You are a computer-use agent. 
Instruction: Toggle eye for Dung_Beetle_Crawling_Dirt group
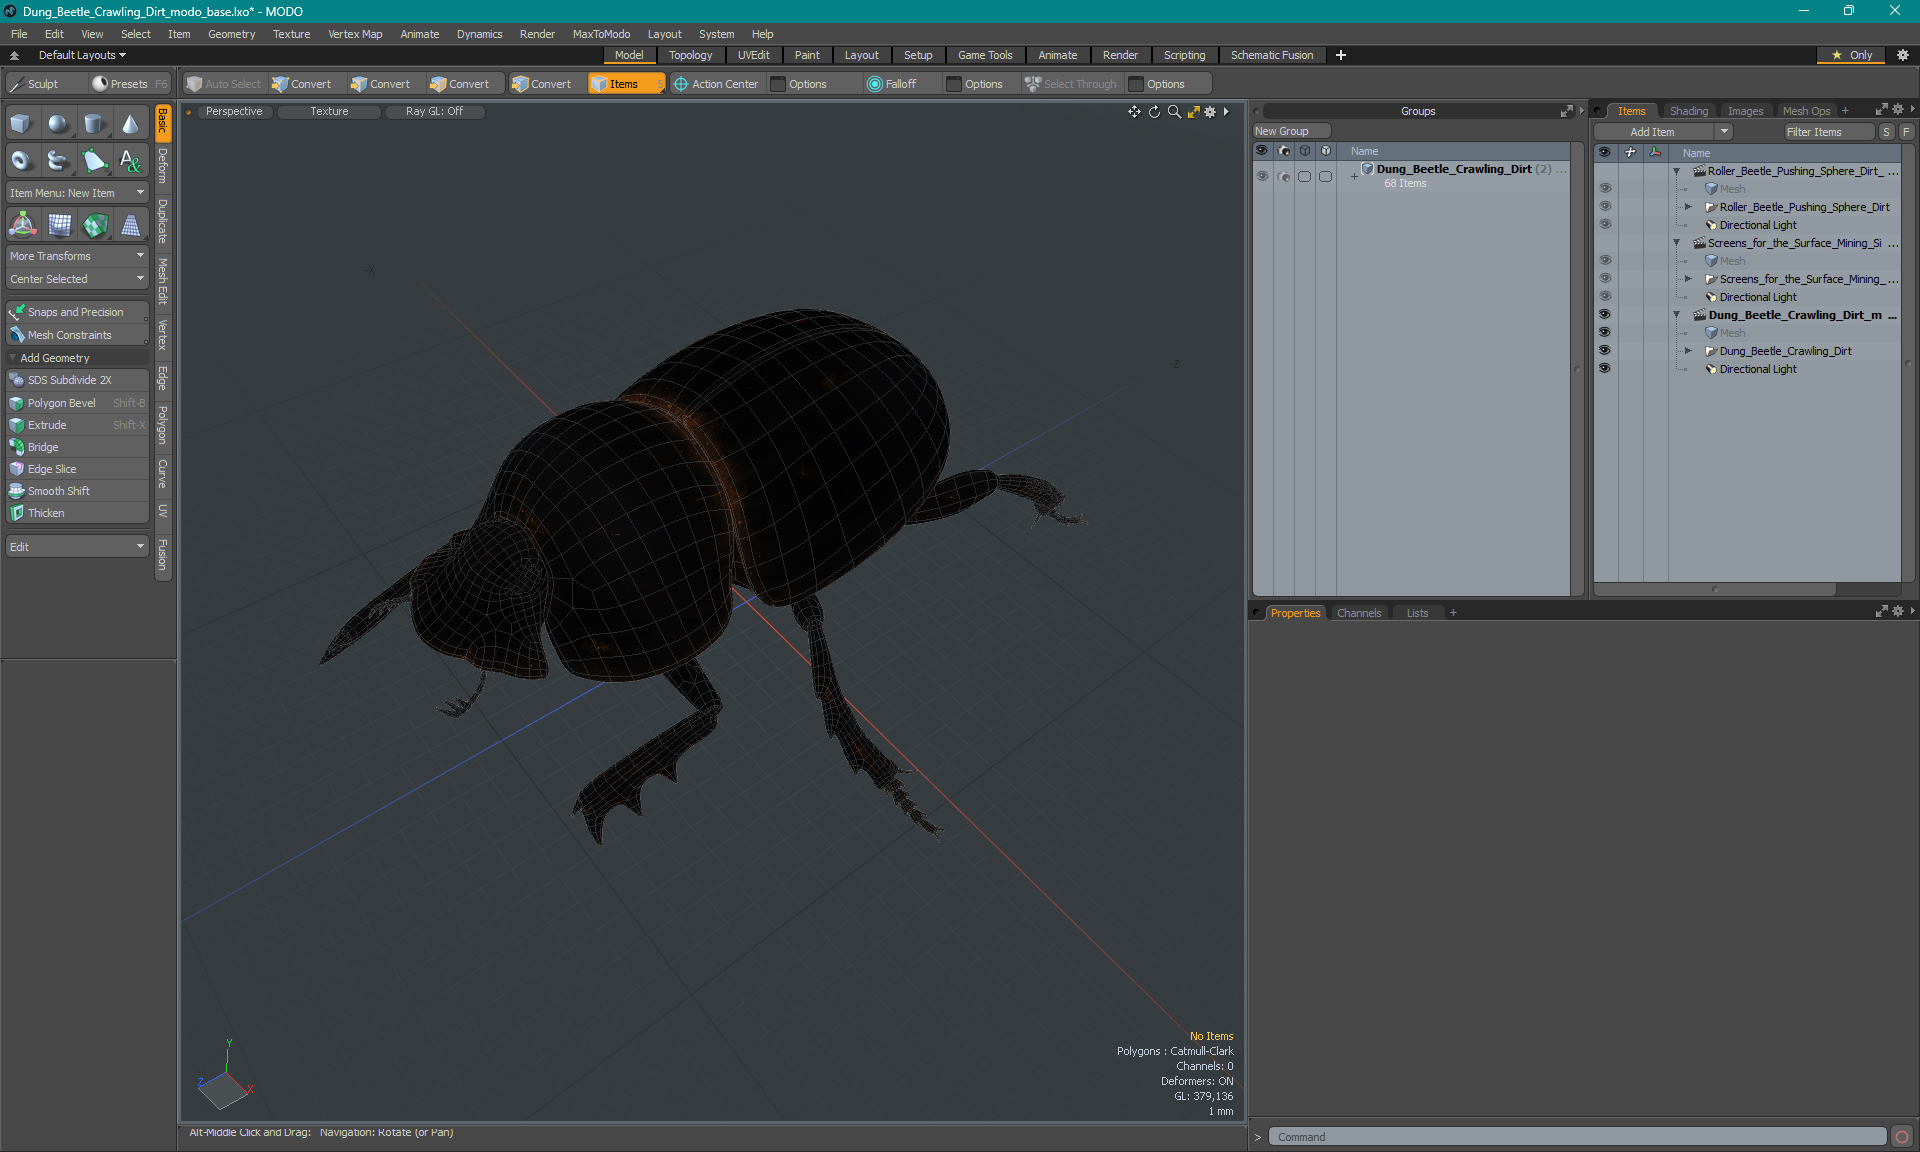[1262, 176]
